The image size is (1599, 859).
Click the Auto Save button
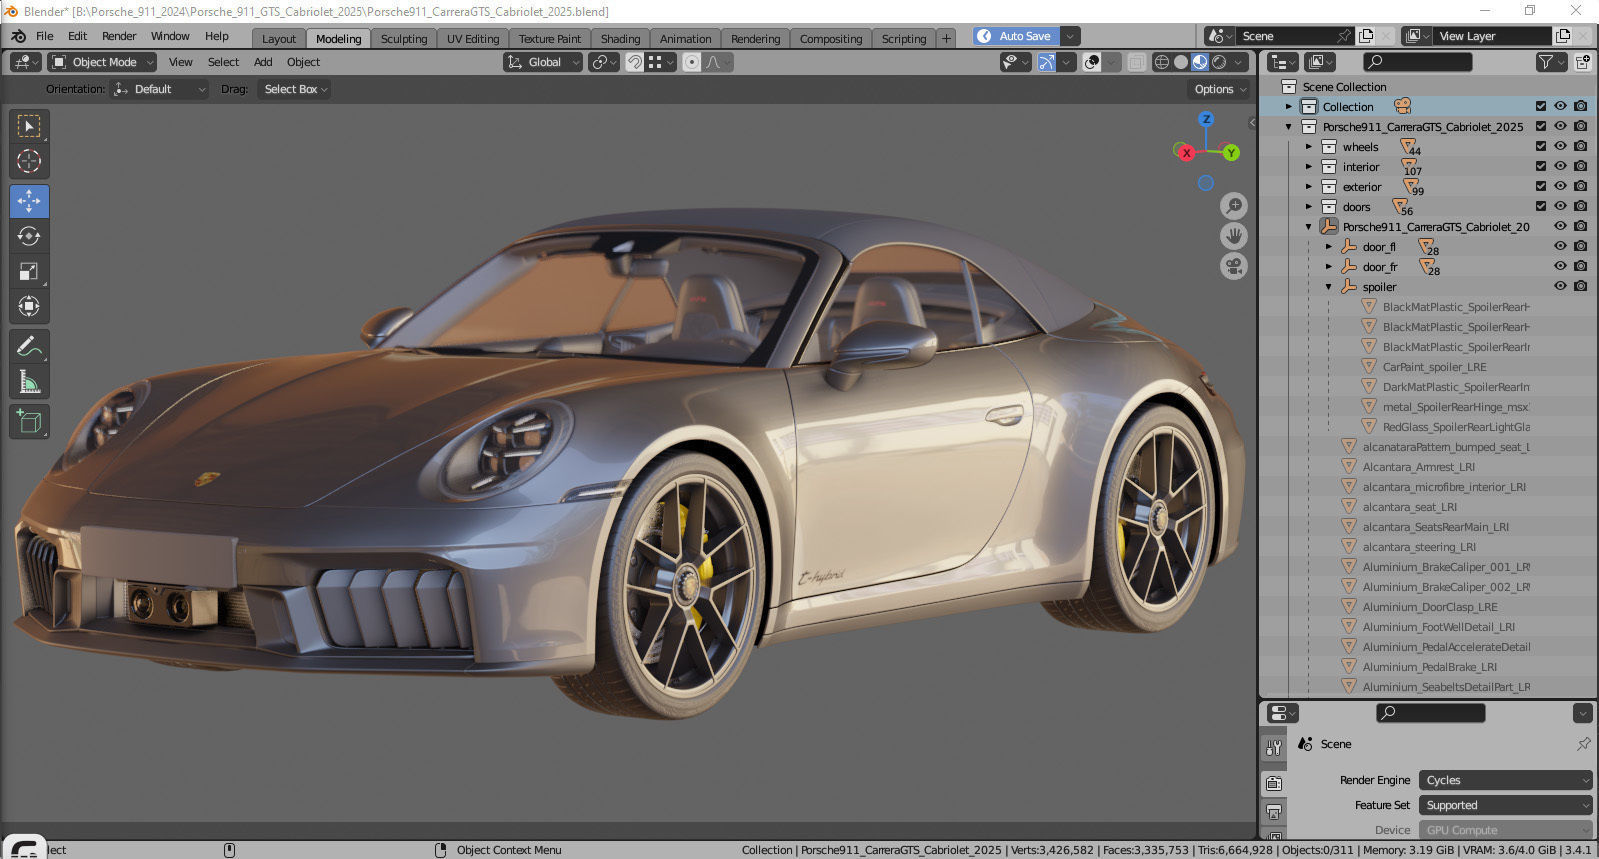click(1015, 36)
